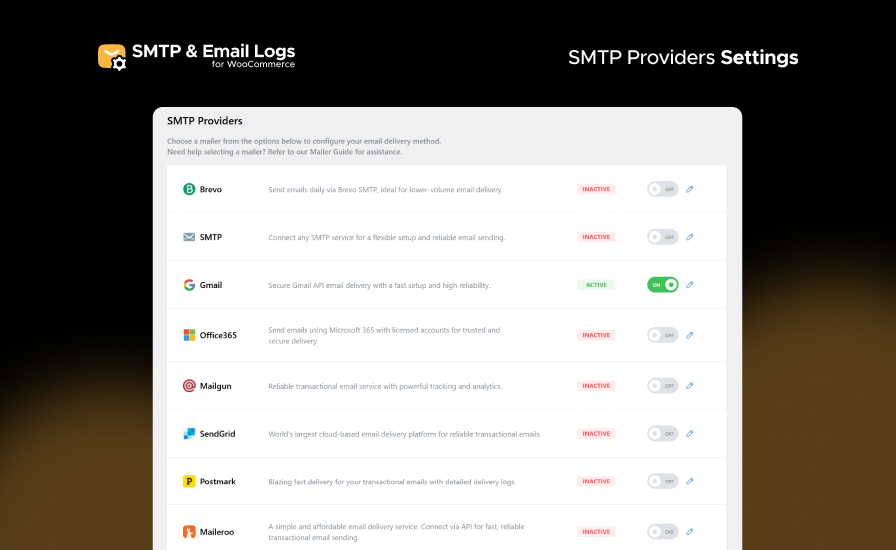The height and width of the screenshot is (550, 896).
Task: Click the Postmark INACTIVE status badge
Action: click(x=596, y=481)
